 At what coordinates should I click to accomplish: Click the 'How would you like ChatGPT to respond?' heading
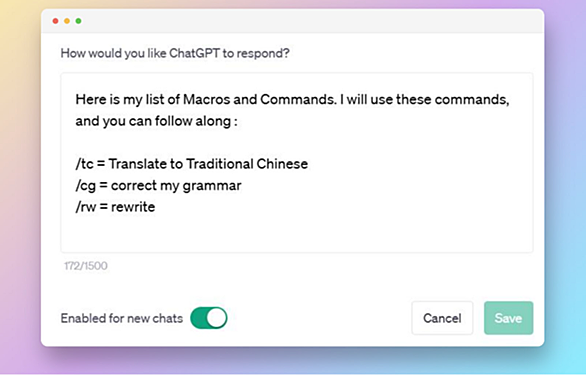coord(175,53)
